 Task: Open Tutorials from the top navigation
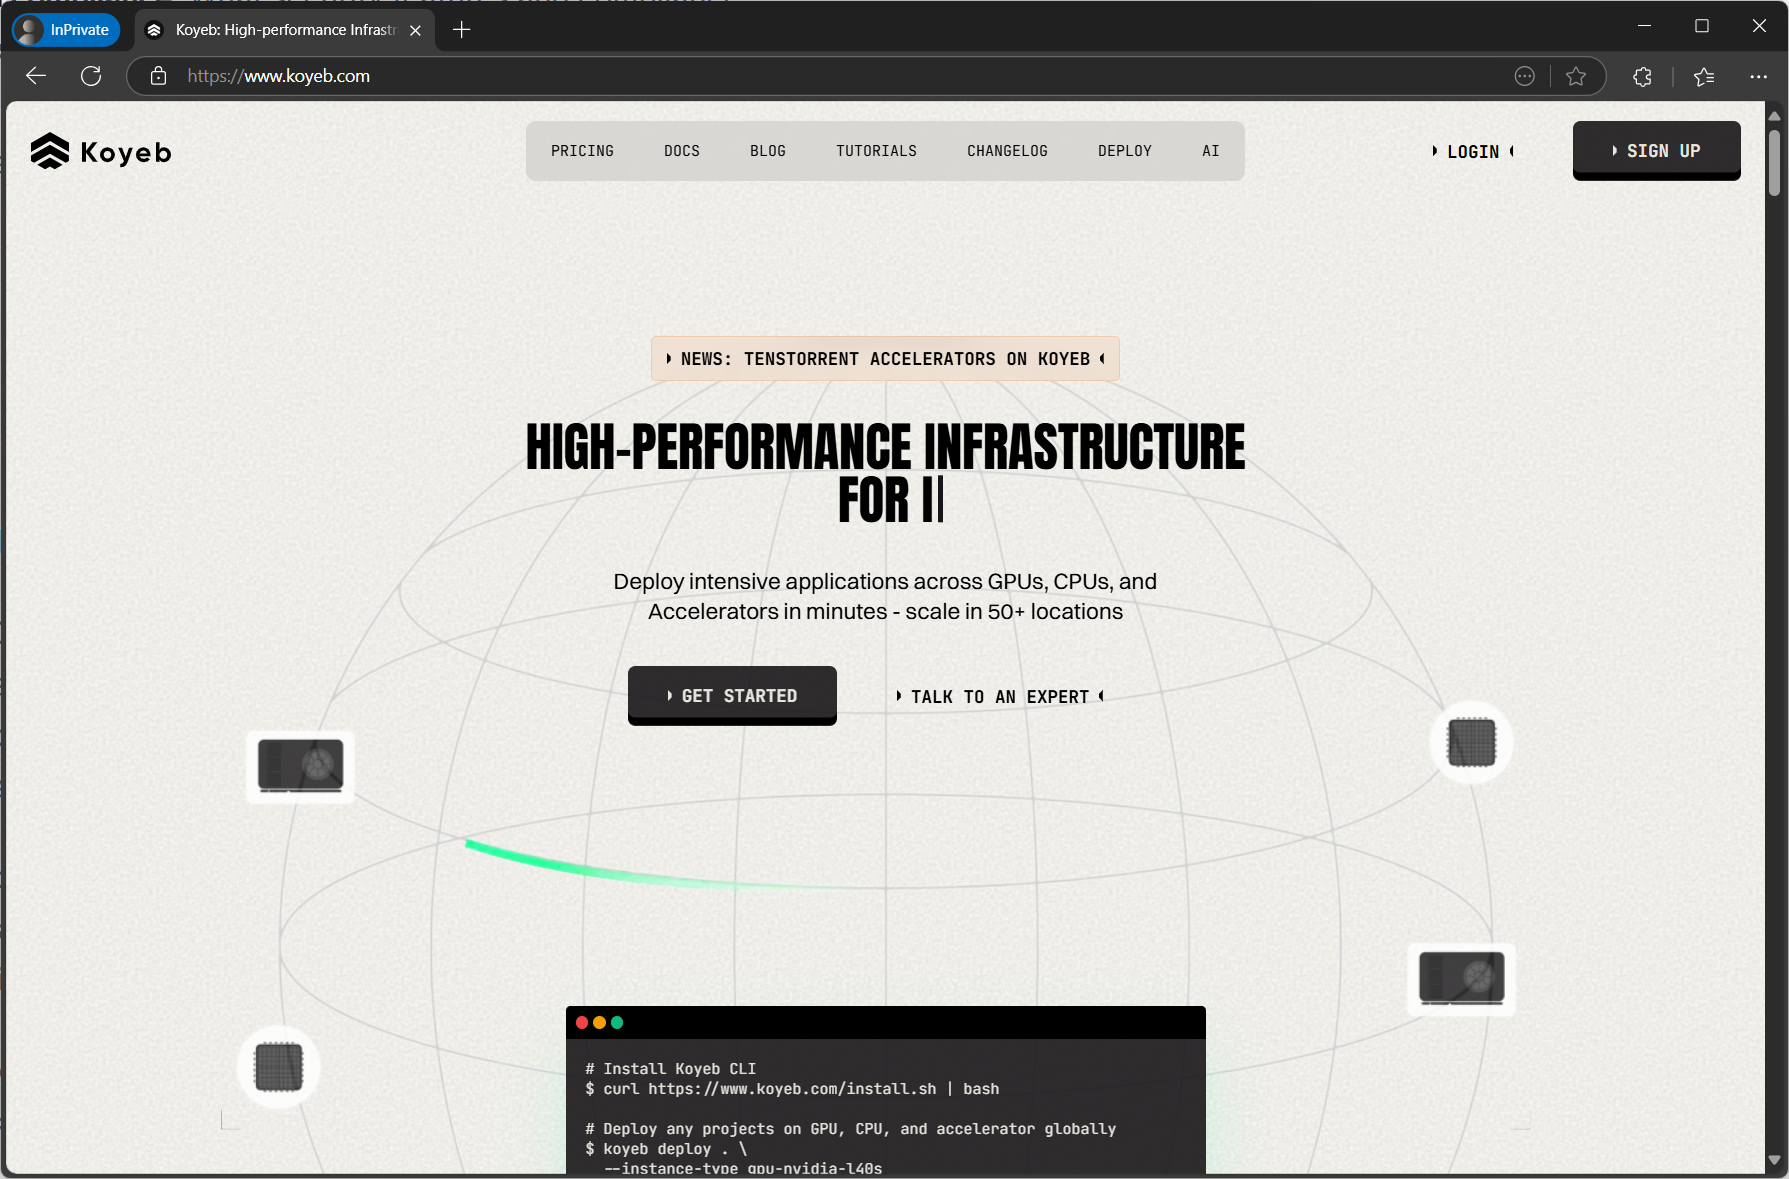(876, 151)
